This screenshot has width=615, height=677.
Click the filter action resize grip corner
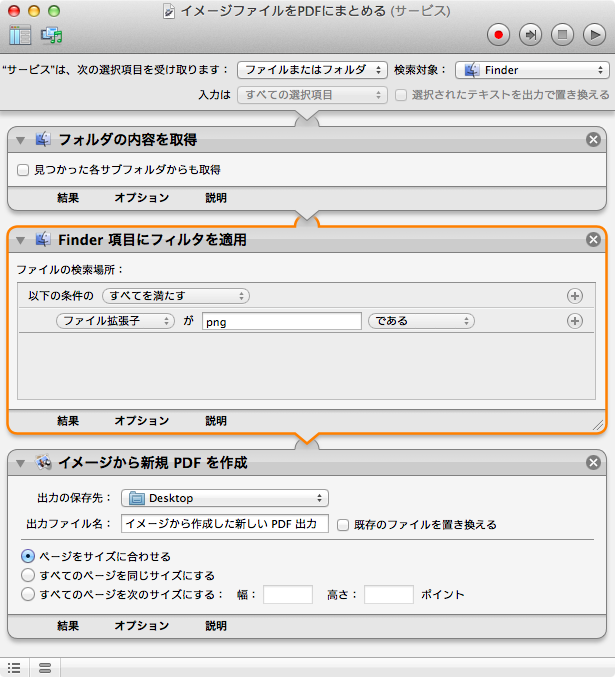[x=598, y=425]
